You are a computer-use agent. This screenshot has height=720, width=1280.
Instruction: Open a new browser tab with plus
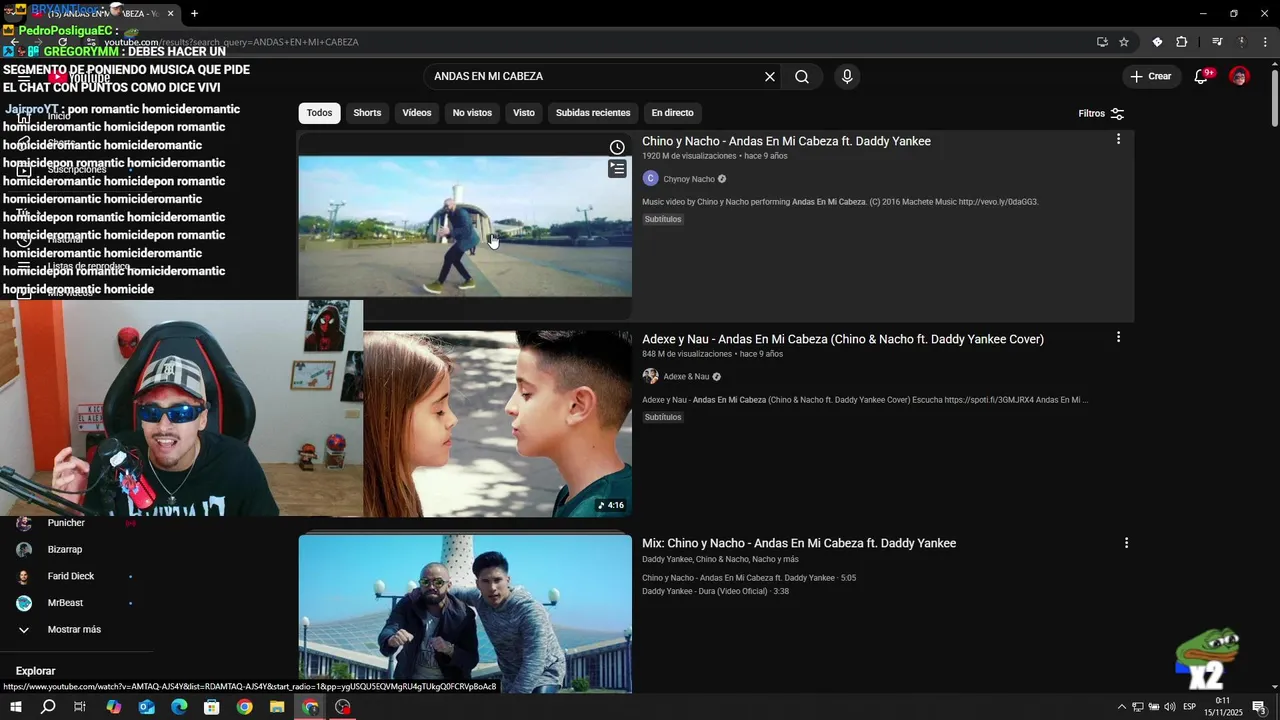[194, 14]
